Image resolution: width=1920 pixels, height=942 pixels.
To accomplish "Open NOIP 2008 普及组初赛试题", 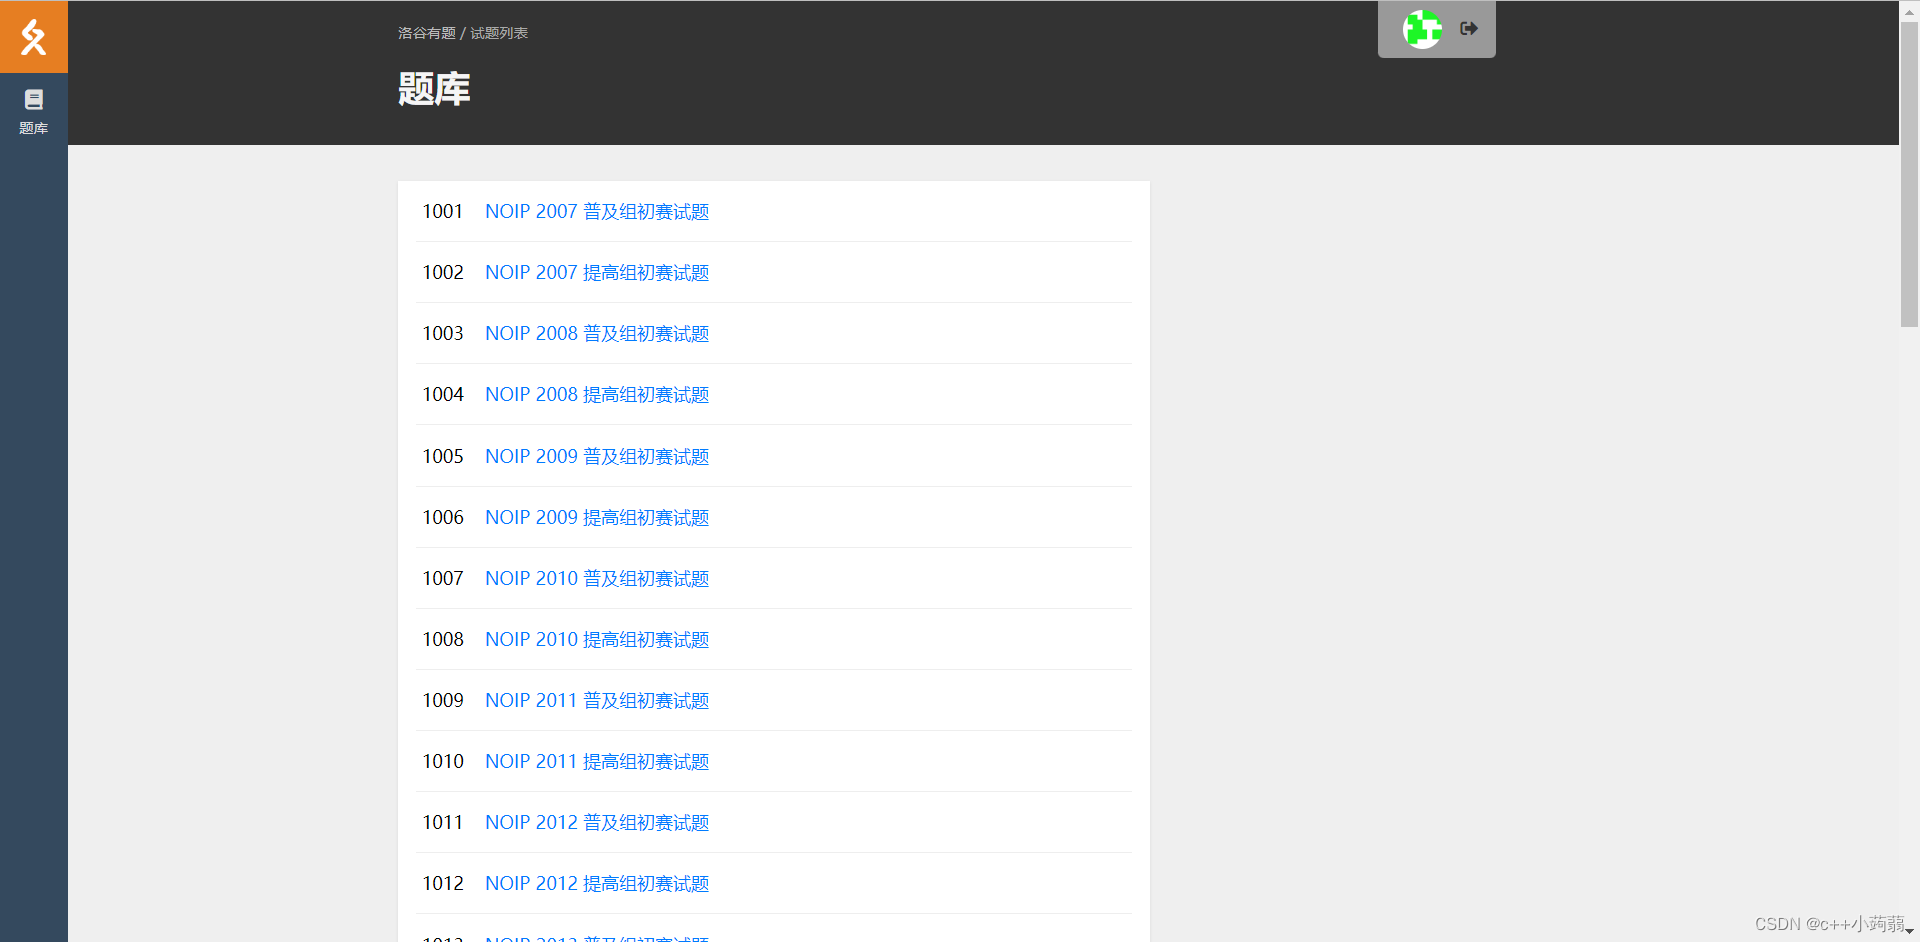I will tap(597, 334).
